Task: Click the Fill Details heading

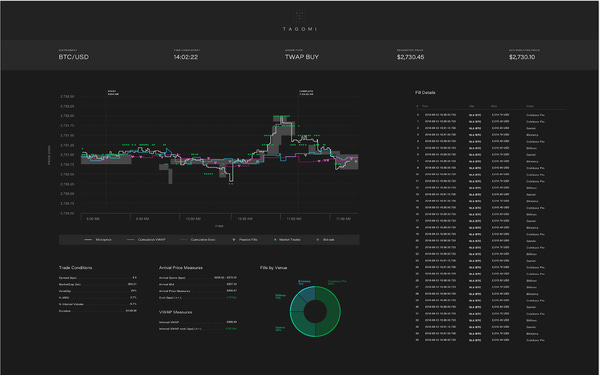Action: (425, 93)
